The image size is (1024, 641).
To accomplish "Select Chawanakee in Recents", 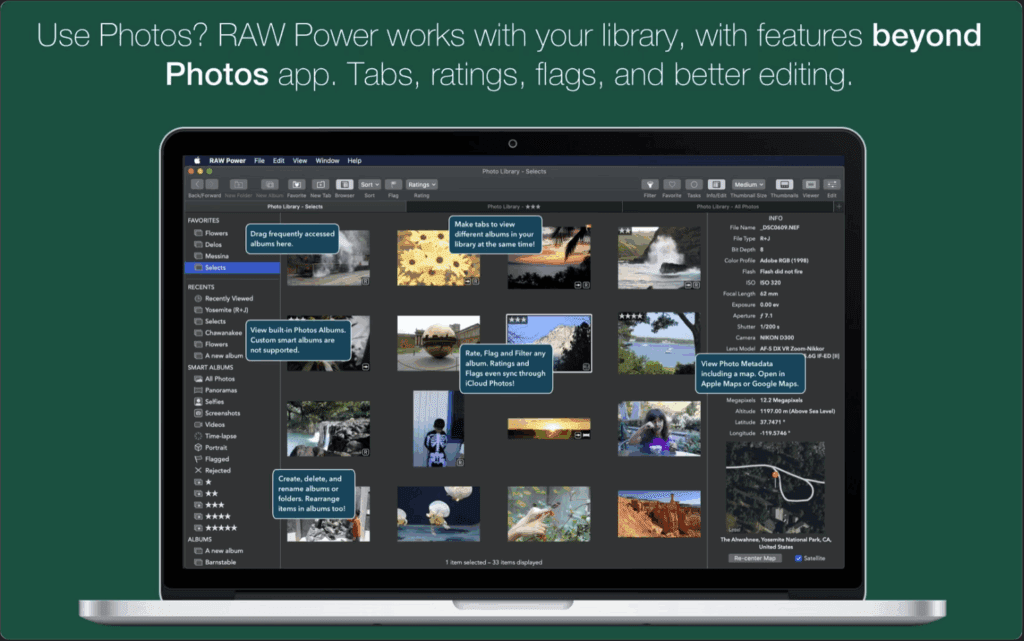I will [x=218, y=333].
